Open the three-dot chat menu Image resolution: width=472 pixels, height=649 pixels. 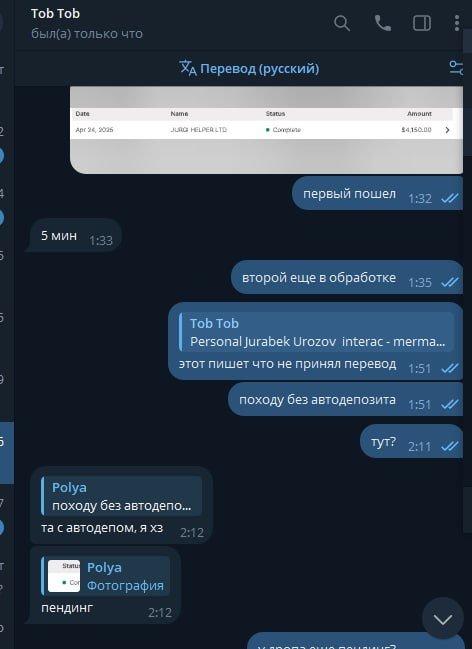point(456,23)
